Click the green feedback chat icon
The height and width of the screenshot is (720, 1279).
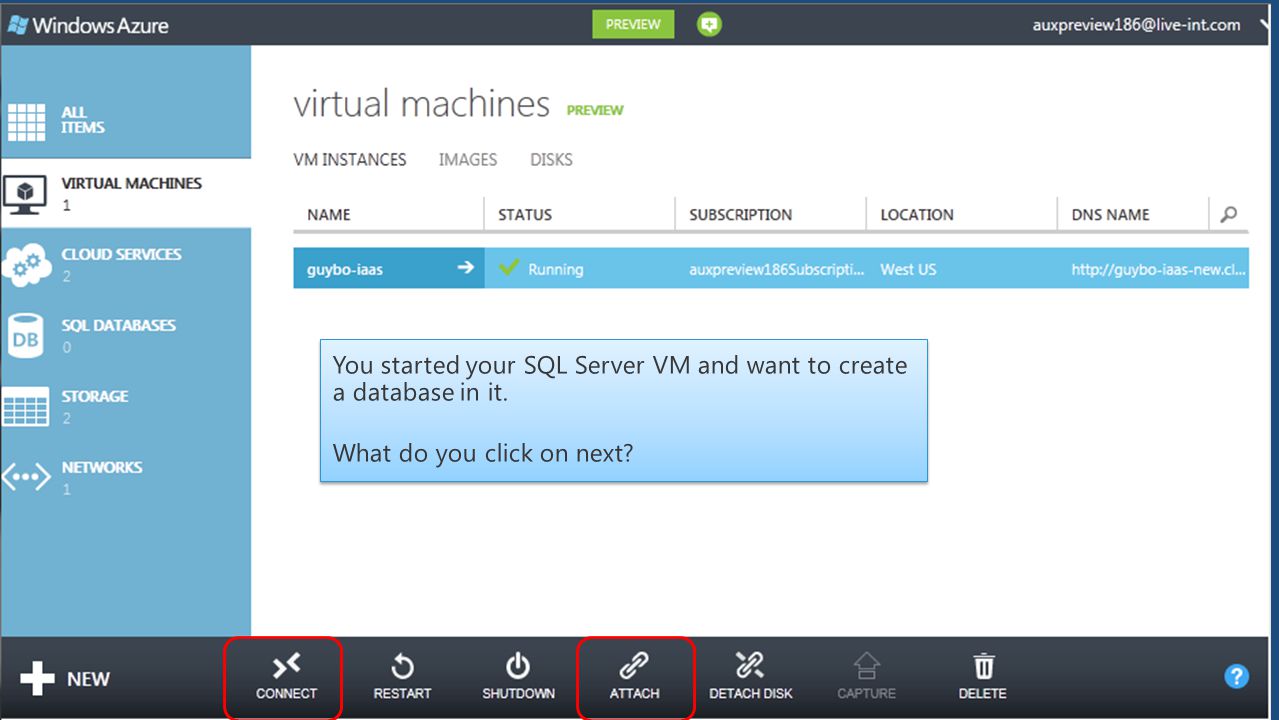709,25
